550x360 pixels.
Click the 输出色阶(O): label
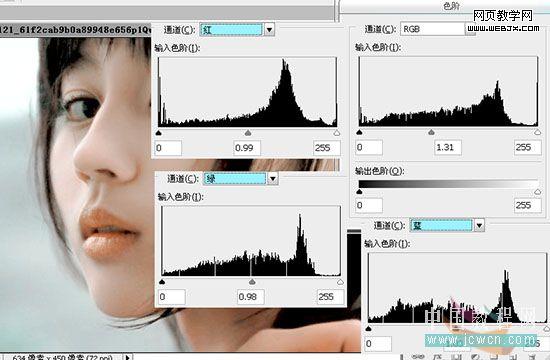pos(380,171)
